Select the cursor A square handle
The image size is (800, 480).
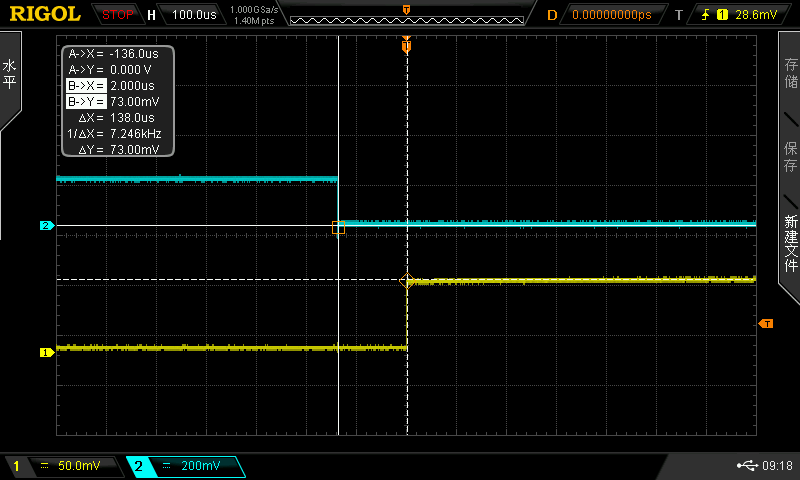[x=338, y=228]
